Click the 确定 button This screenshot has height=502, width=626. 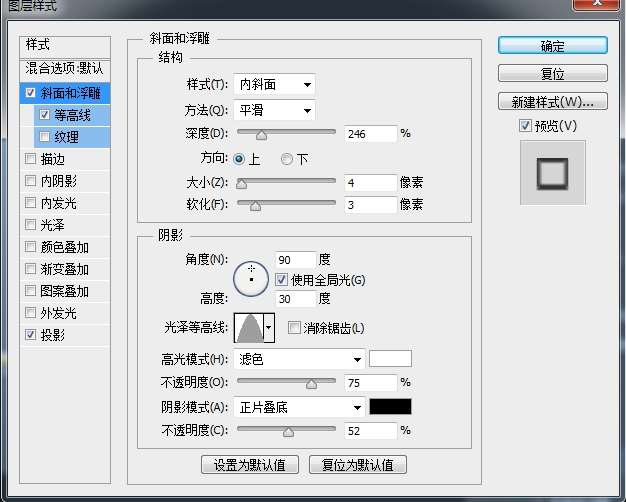(x=552, y=46)
